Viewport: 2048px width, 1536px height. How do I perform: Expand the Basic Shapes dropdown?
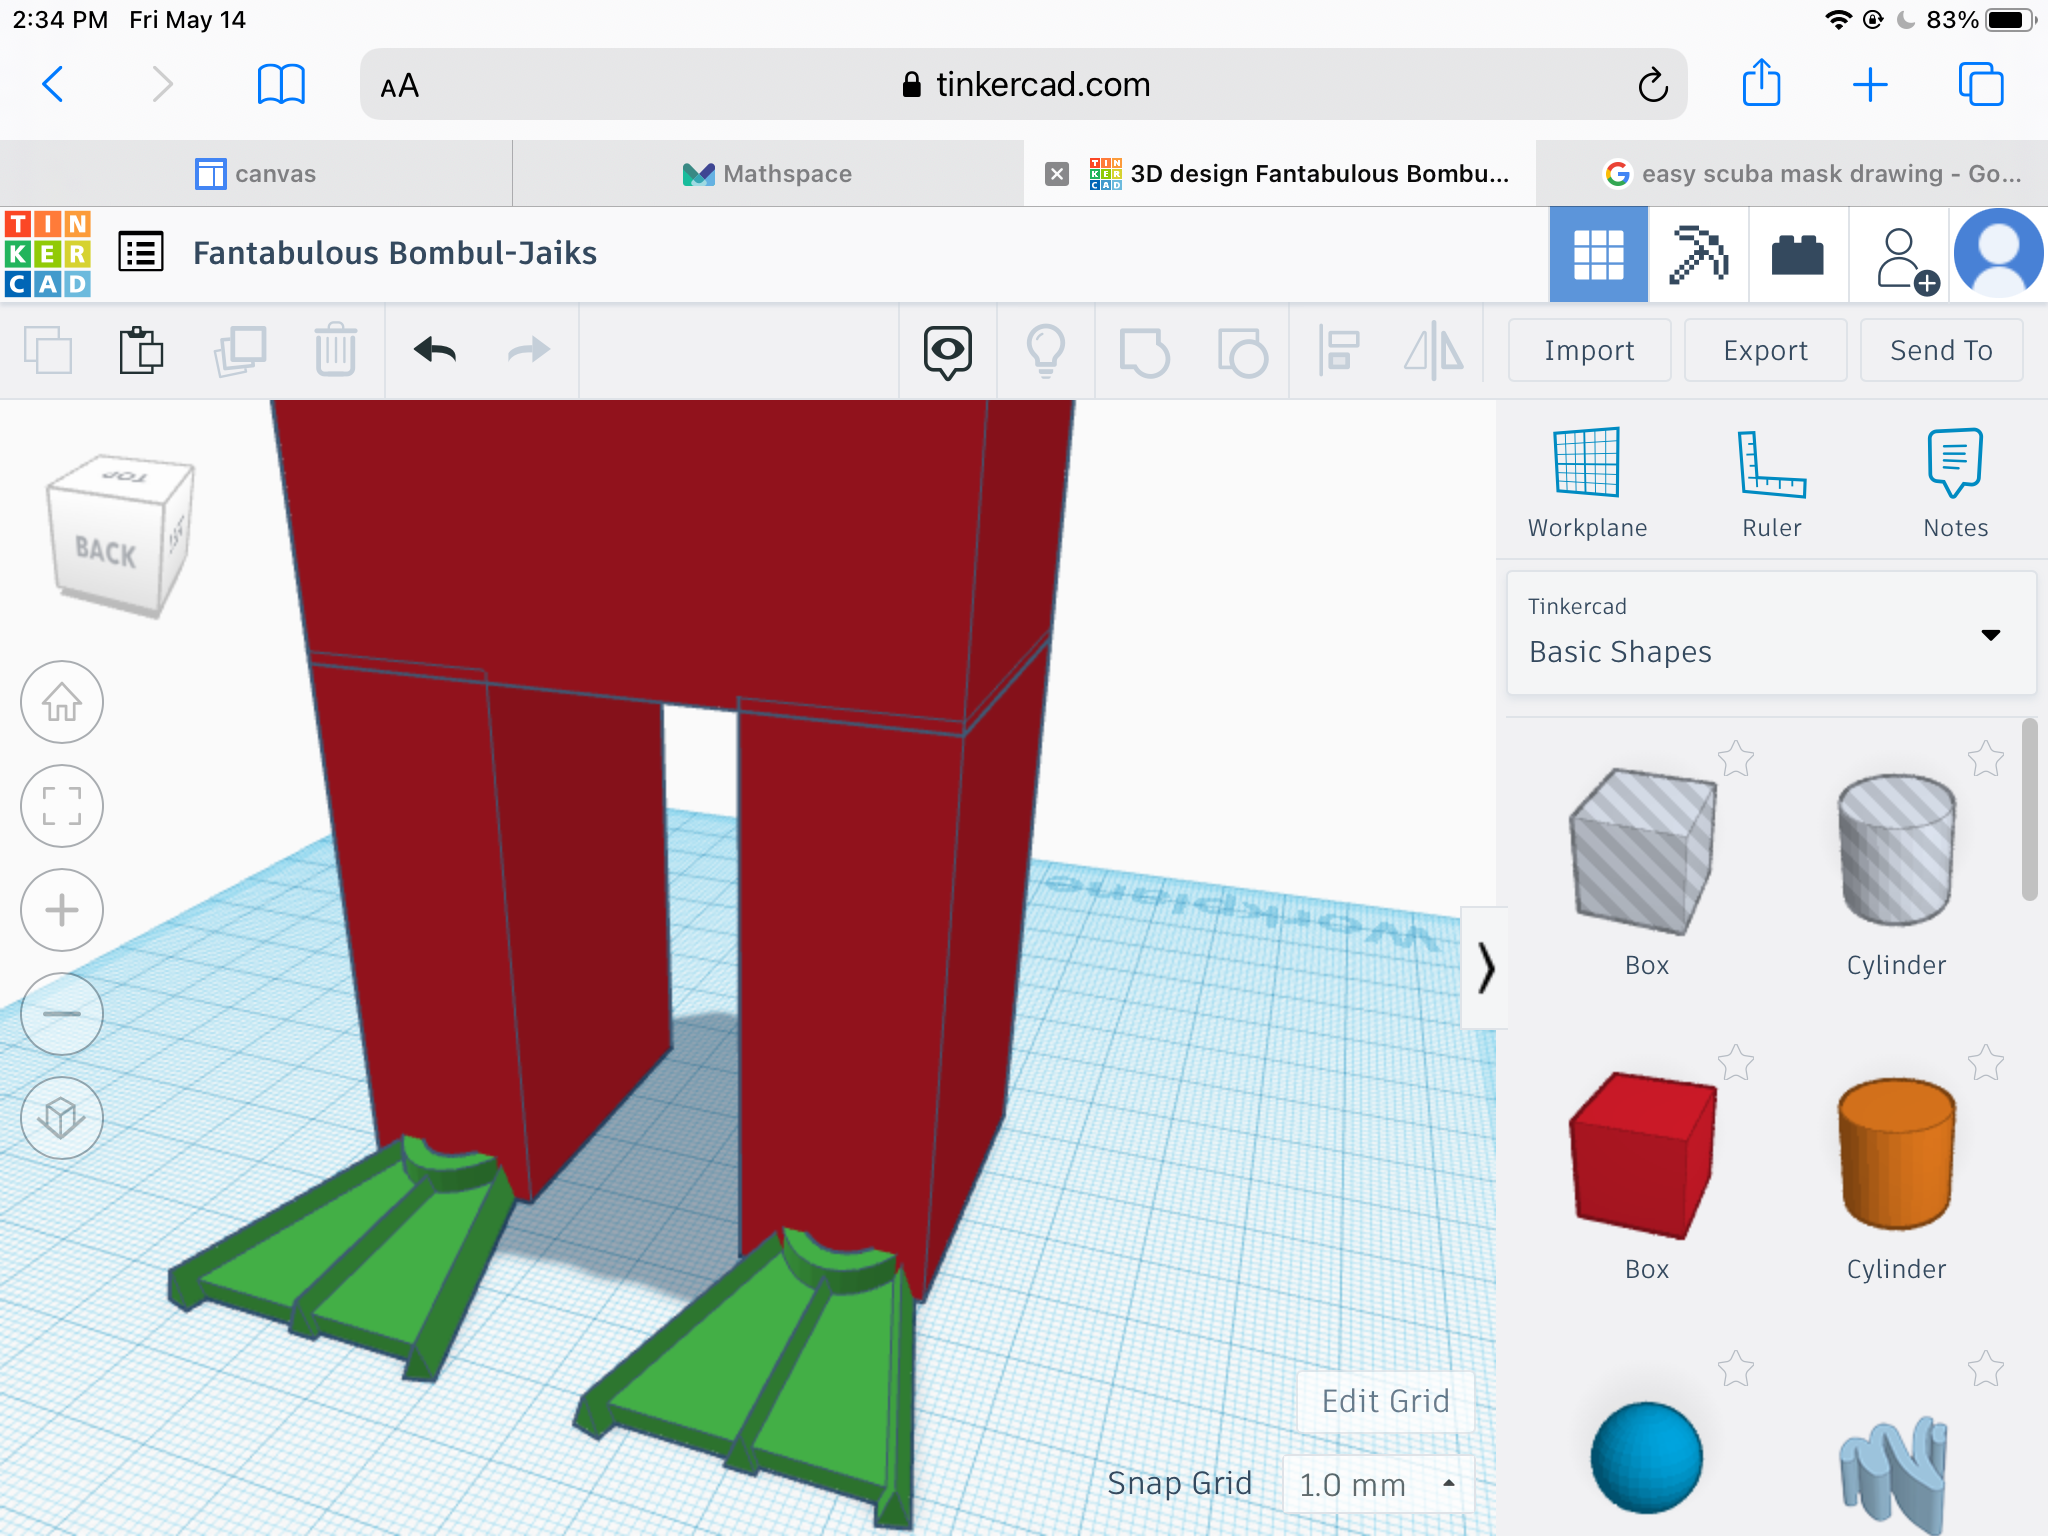pos(1771,633)
